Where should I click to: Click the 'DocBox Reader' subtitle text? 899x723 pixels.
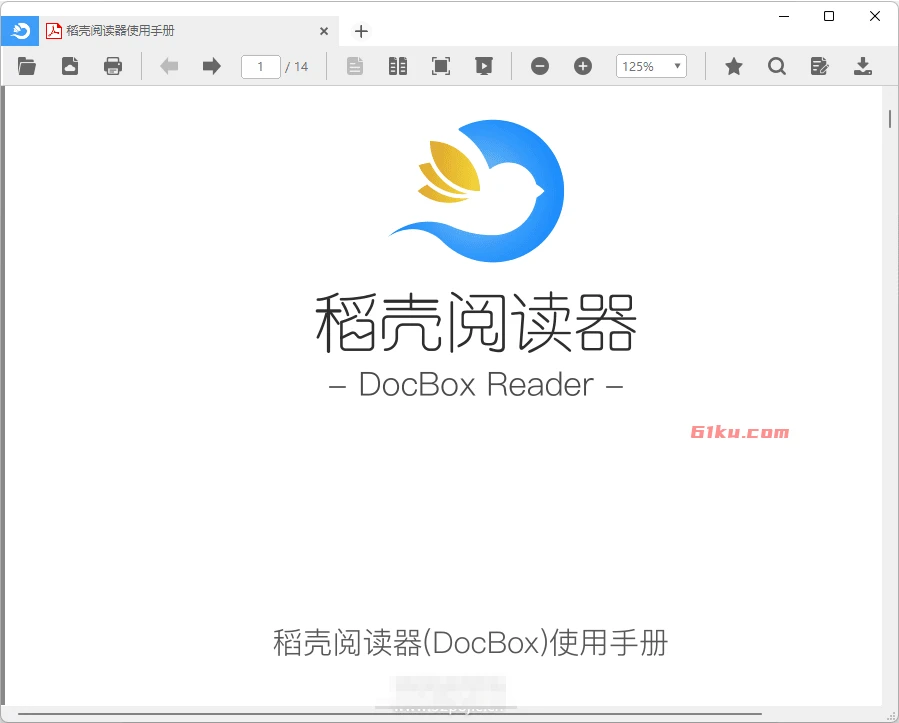pyautogui.click(x=476, y=385)
